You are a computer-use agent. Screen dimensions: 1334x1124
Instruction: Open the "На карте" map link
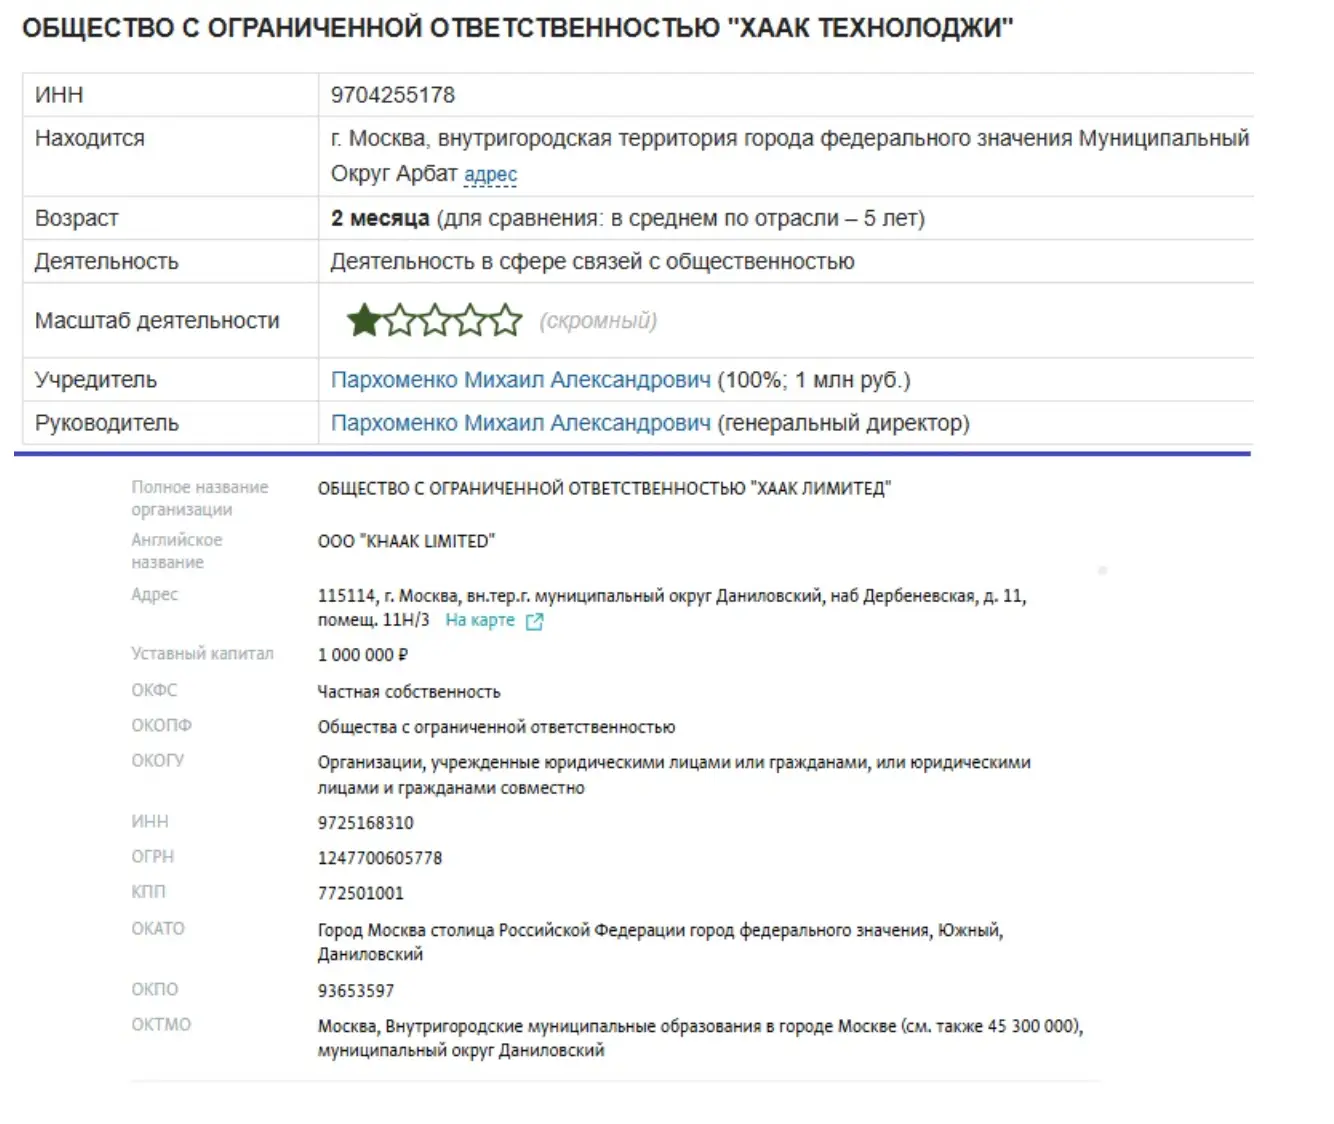tap(479, 620)
